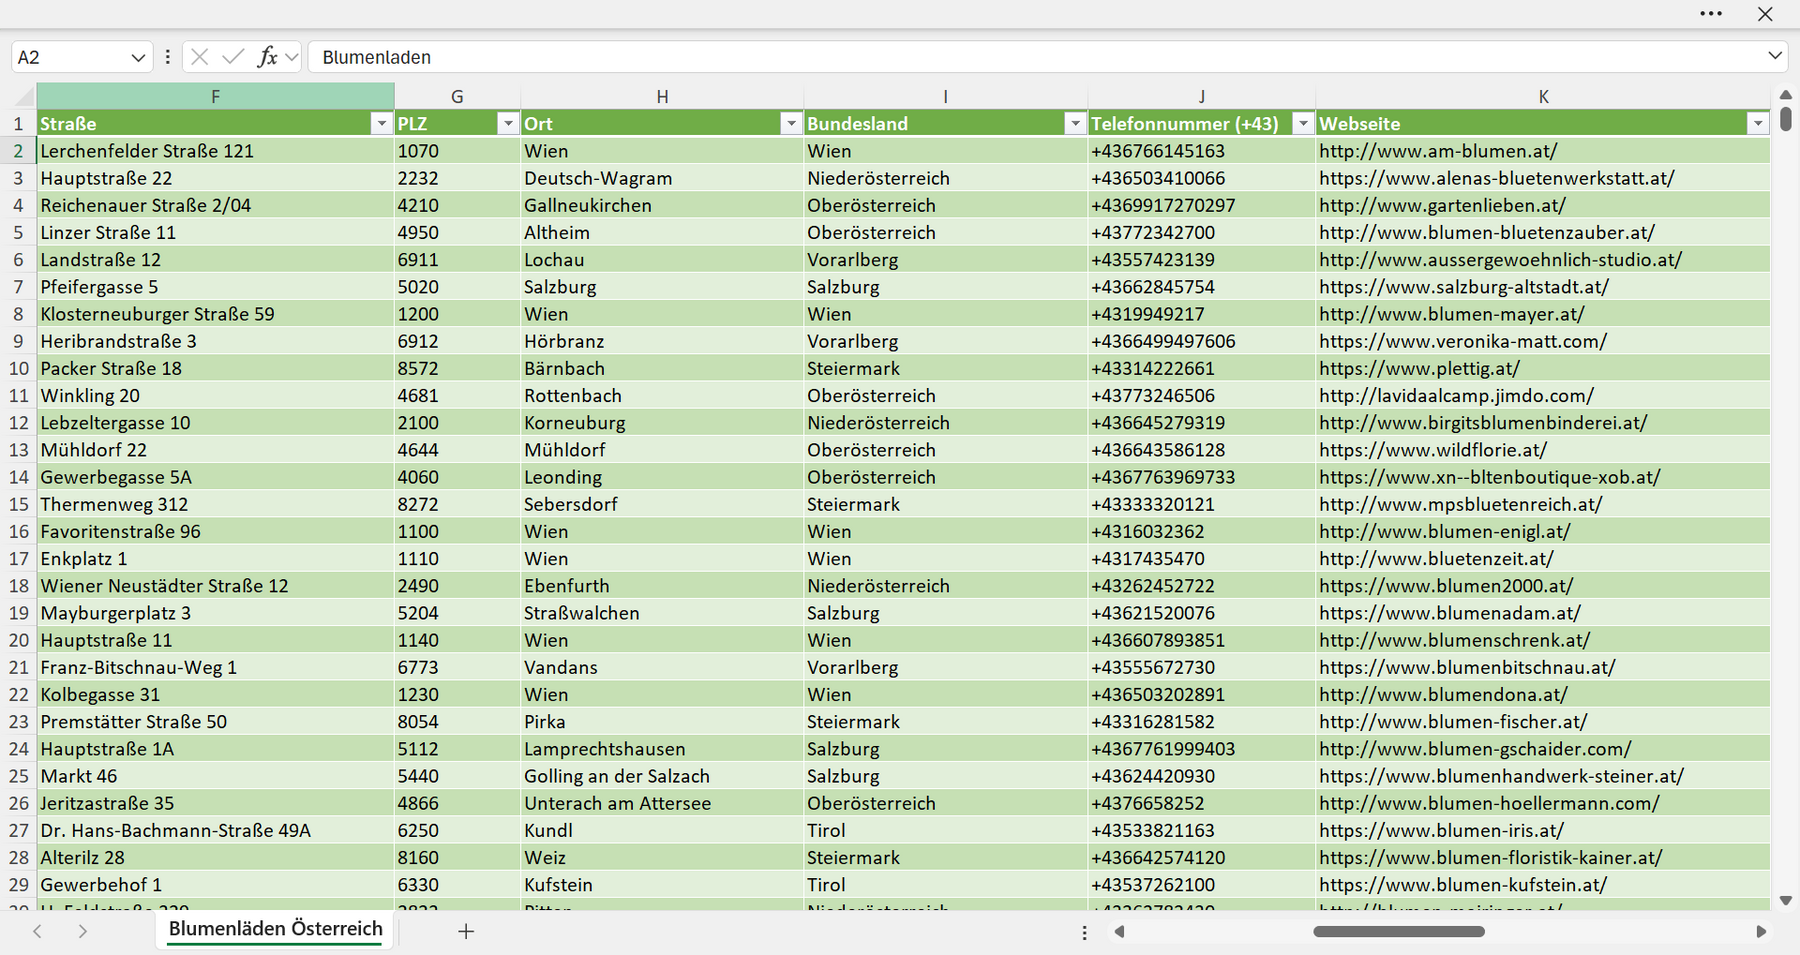This screenshot has width=1800, height=955.
Task: Select column K header
Action: pyautogui.click(x=1543, y=96)
